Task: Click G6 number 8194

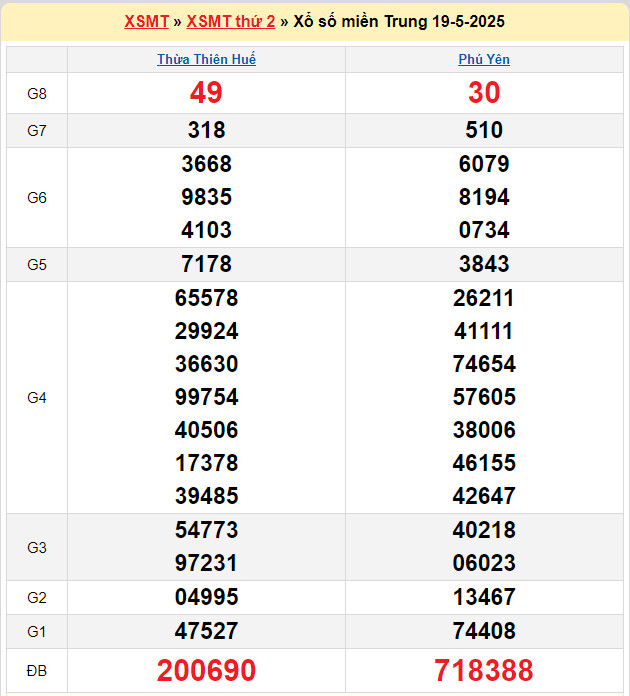Action: tap(484, 197)
